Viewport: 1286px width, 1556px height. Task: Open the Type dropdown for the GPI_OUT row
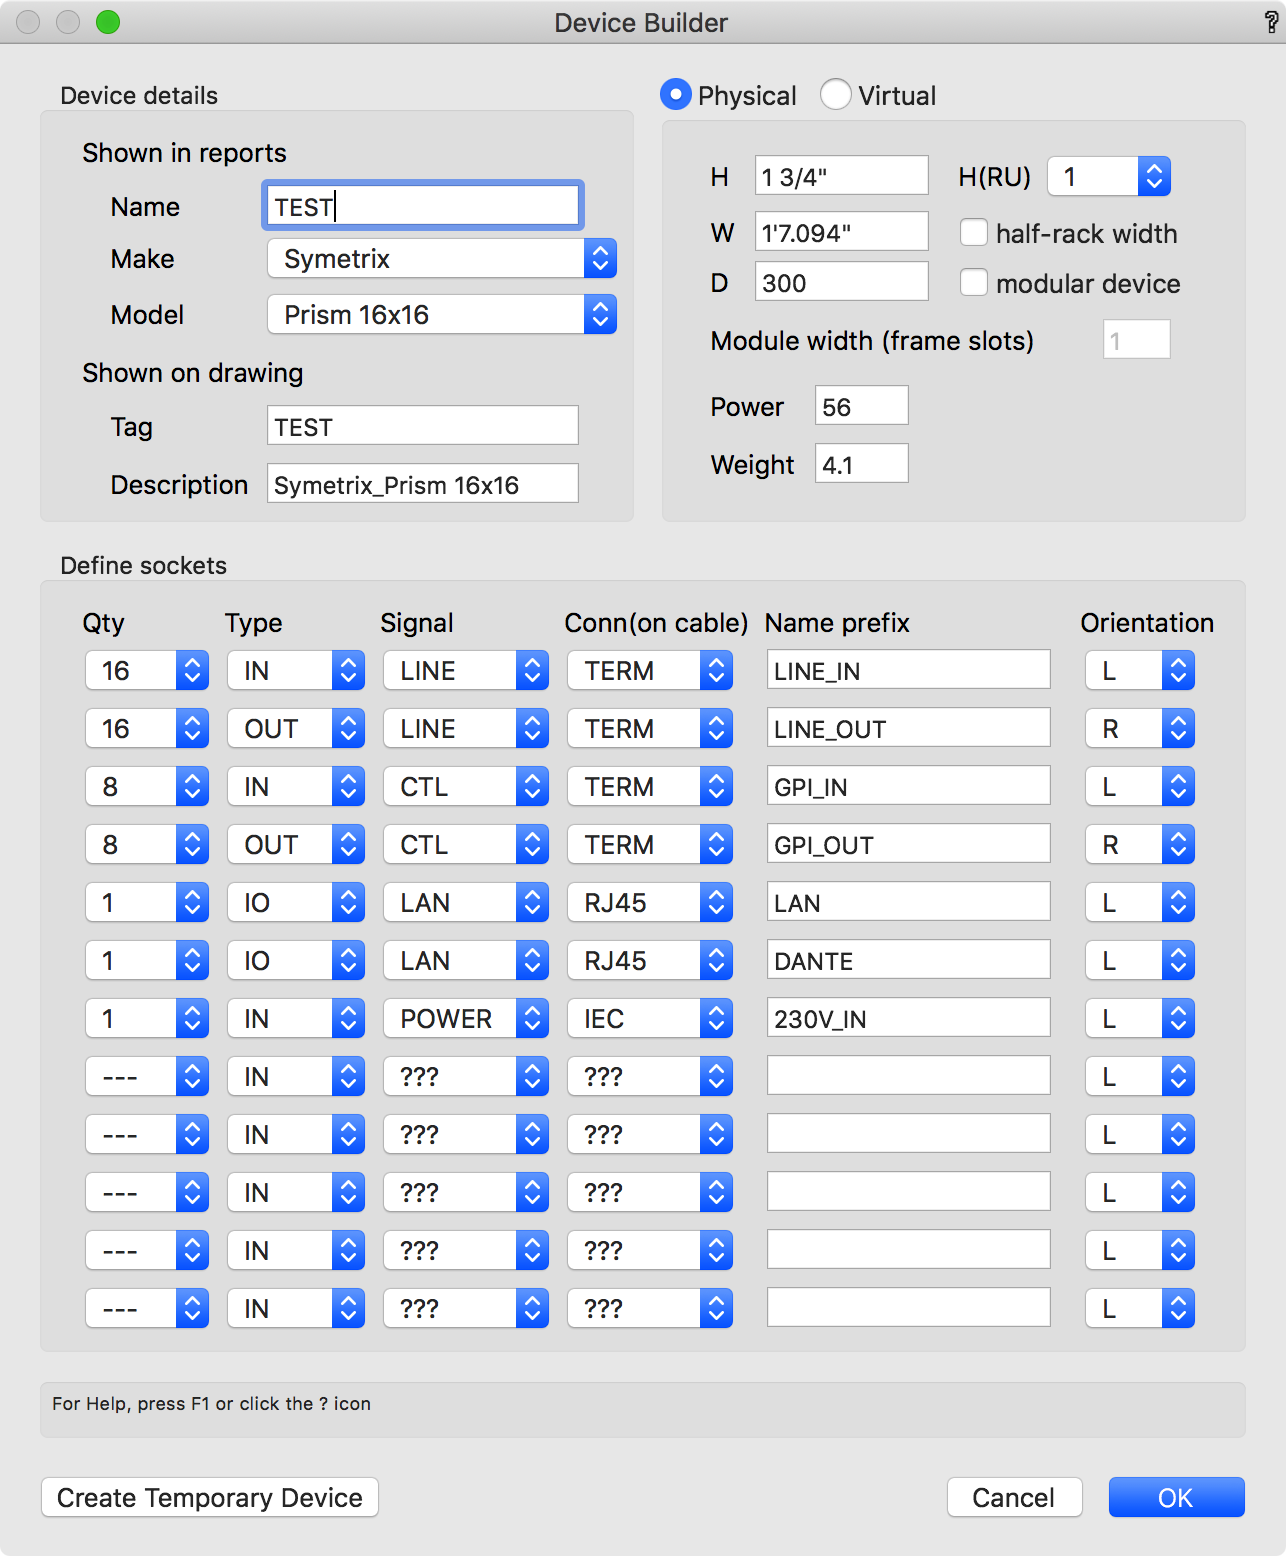295,845
